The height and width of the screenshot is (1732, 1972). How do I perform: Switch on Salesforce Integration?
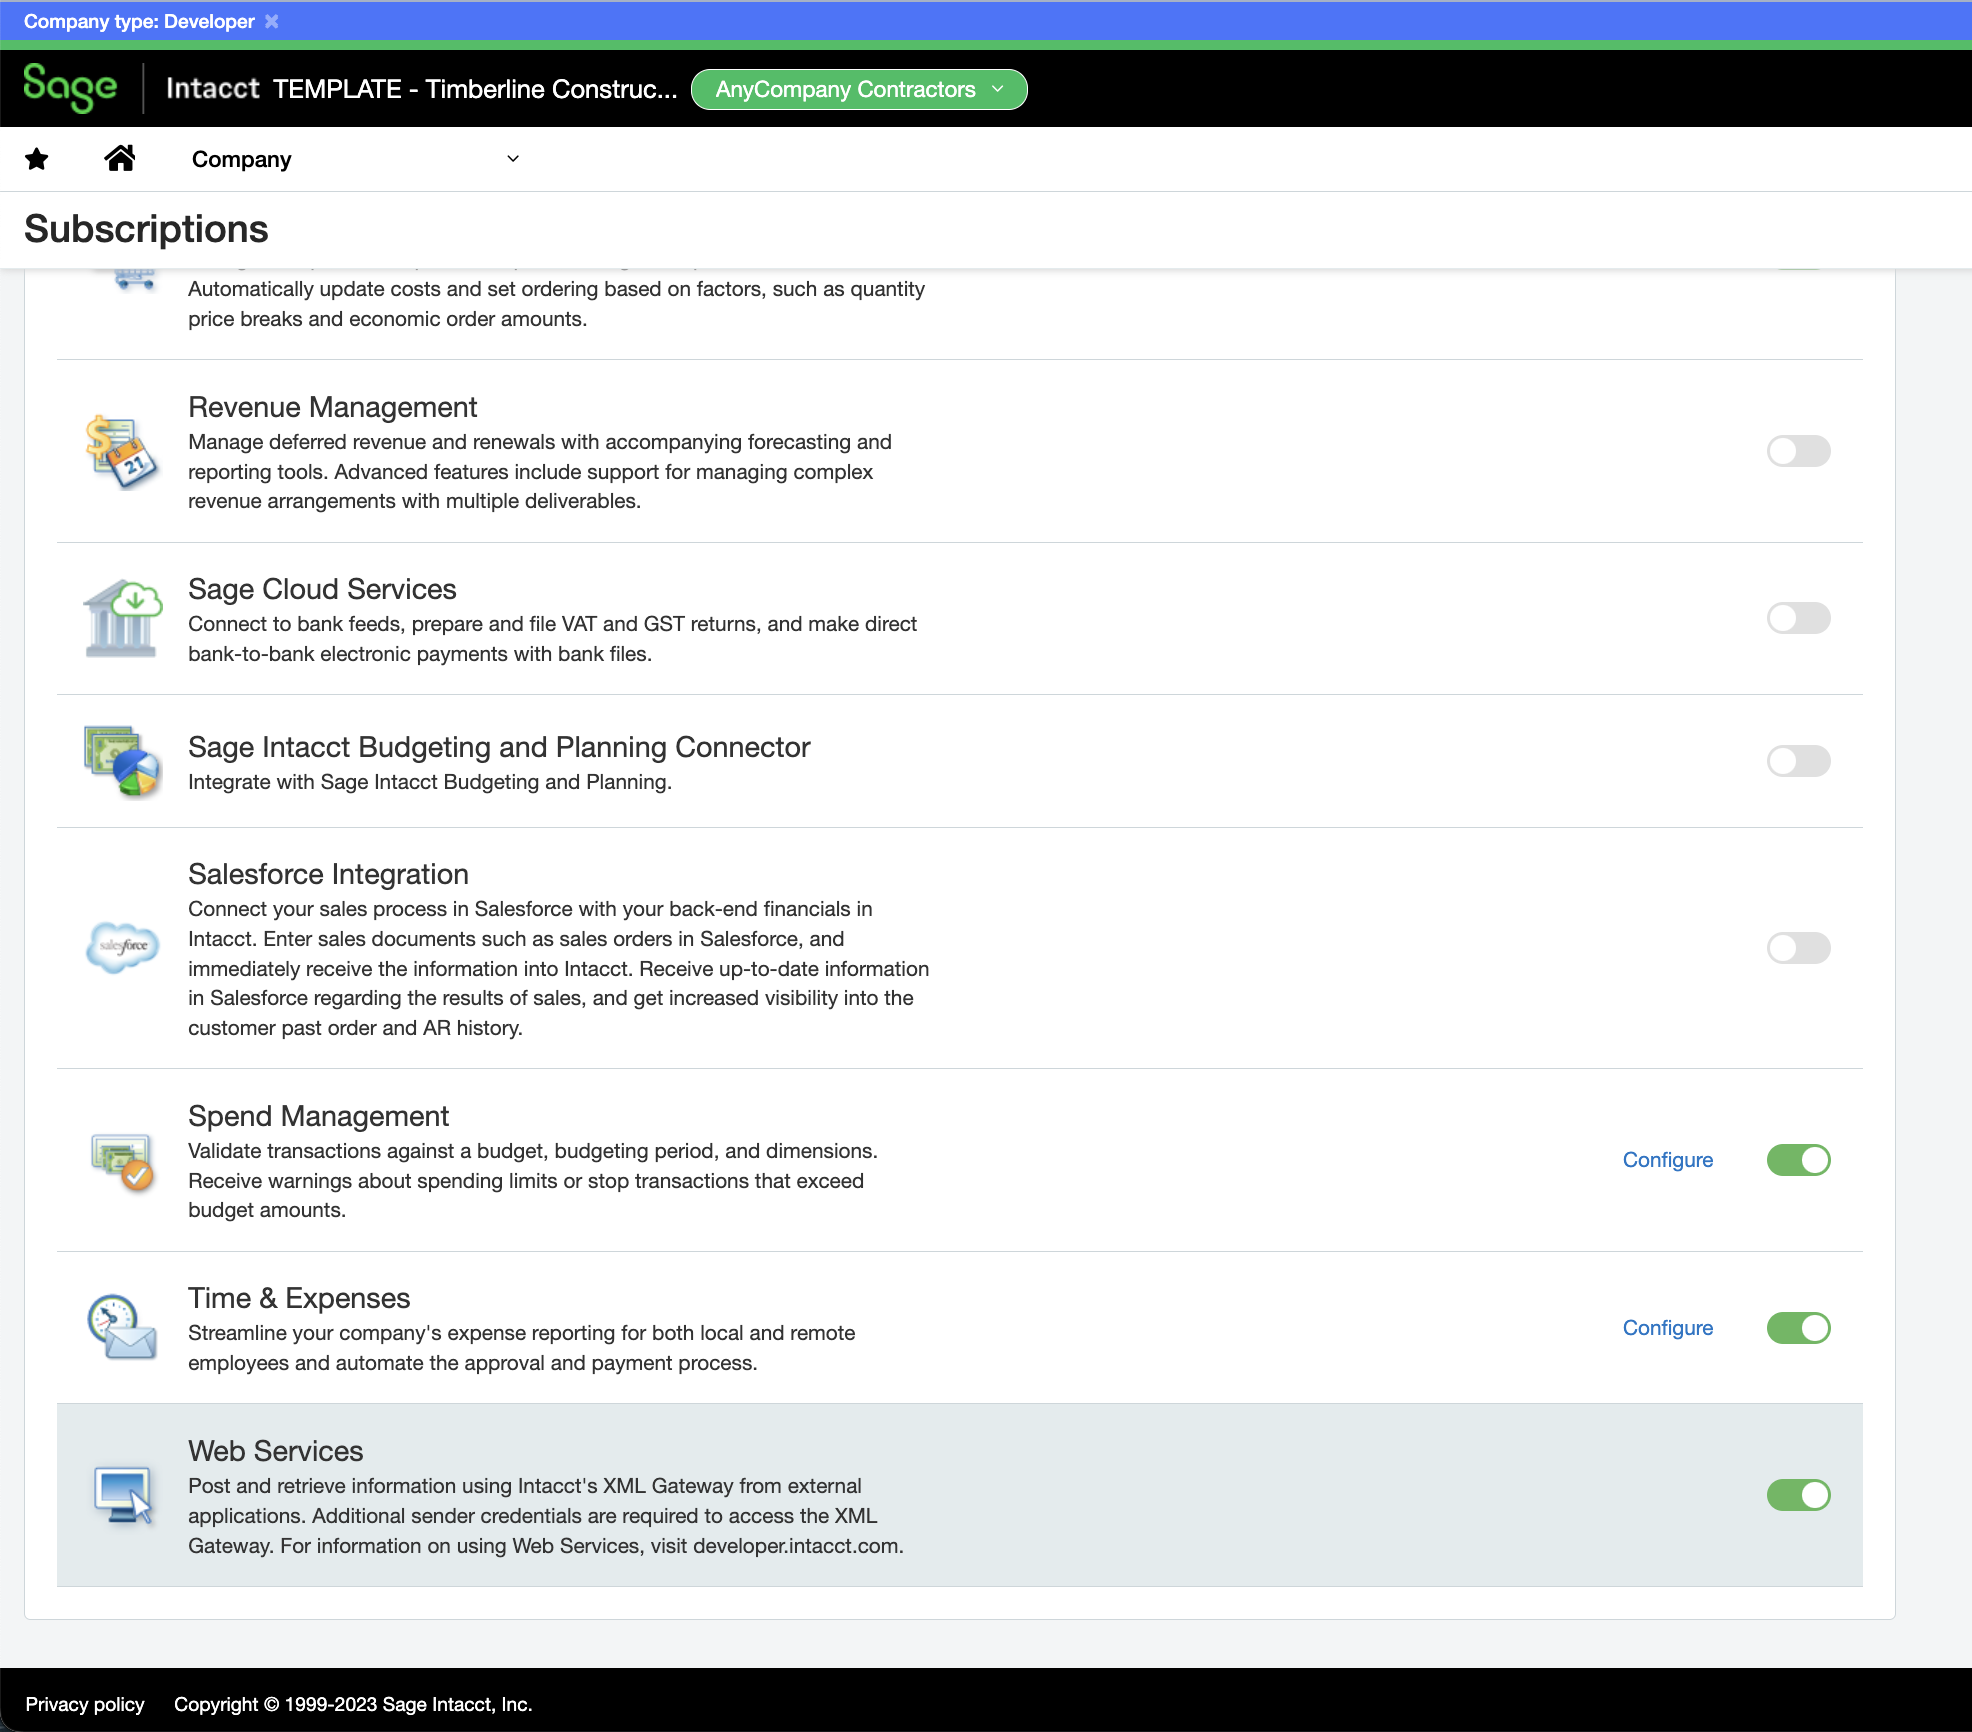(1798, 948)
